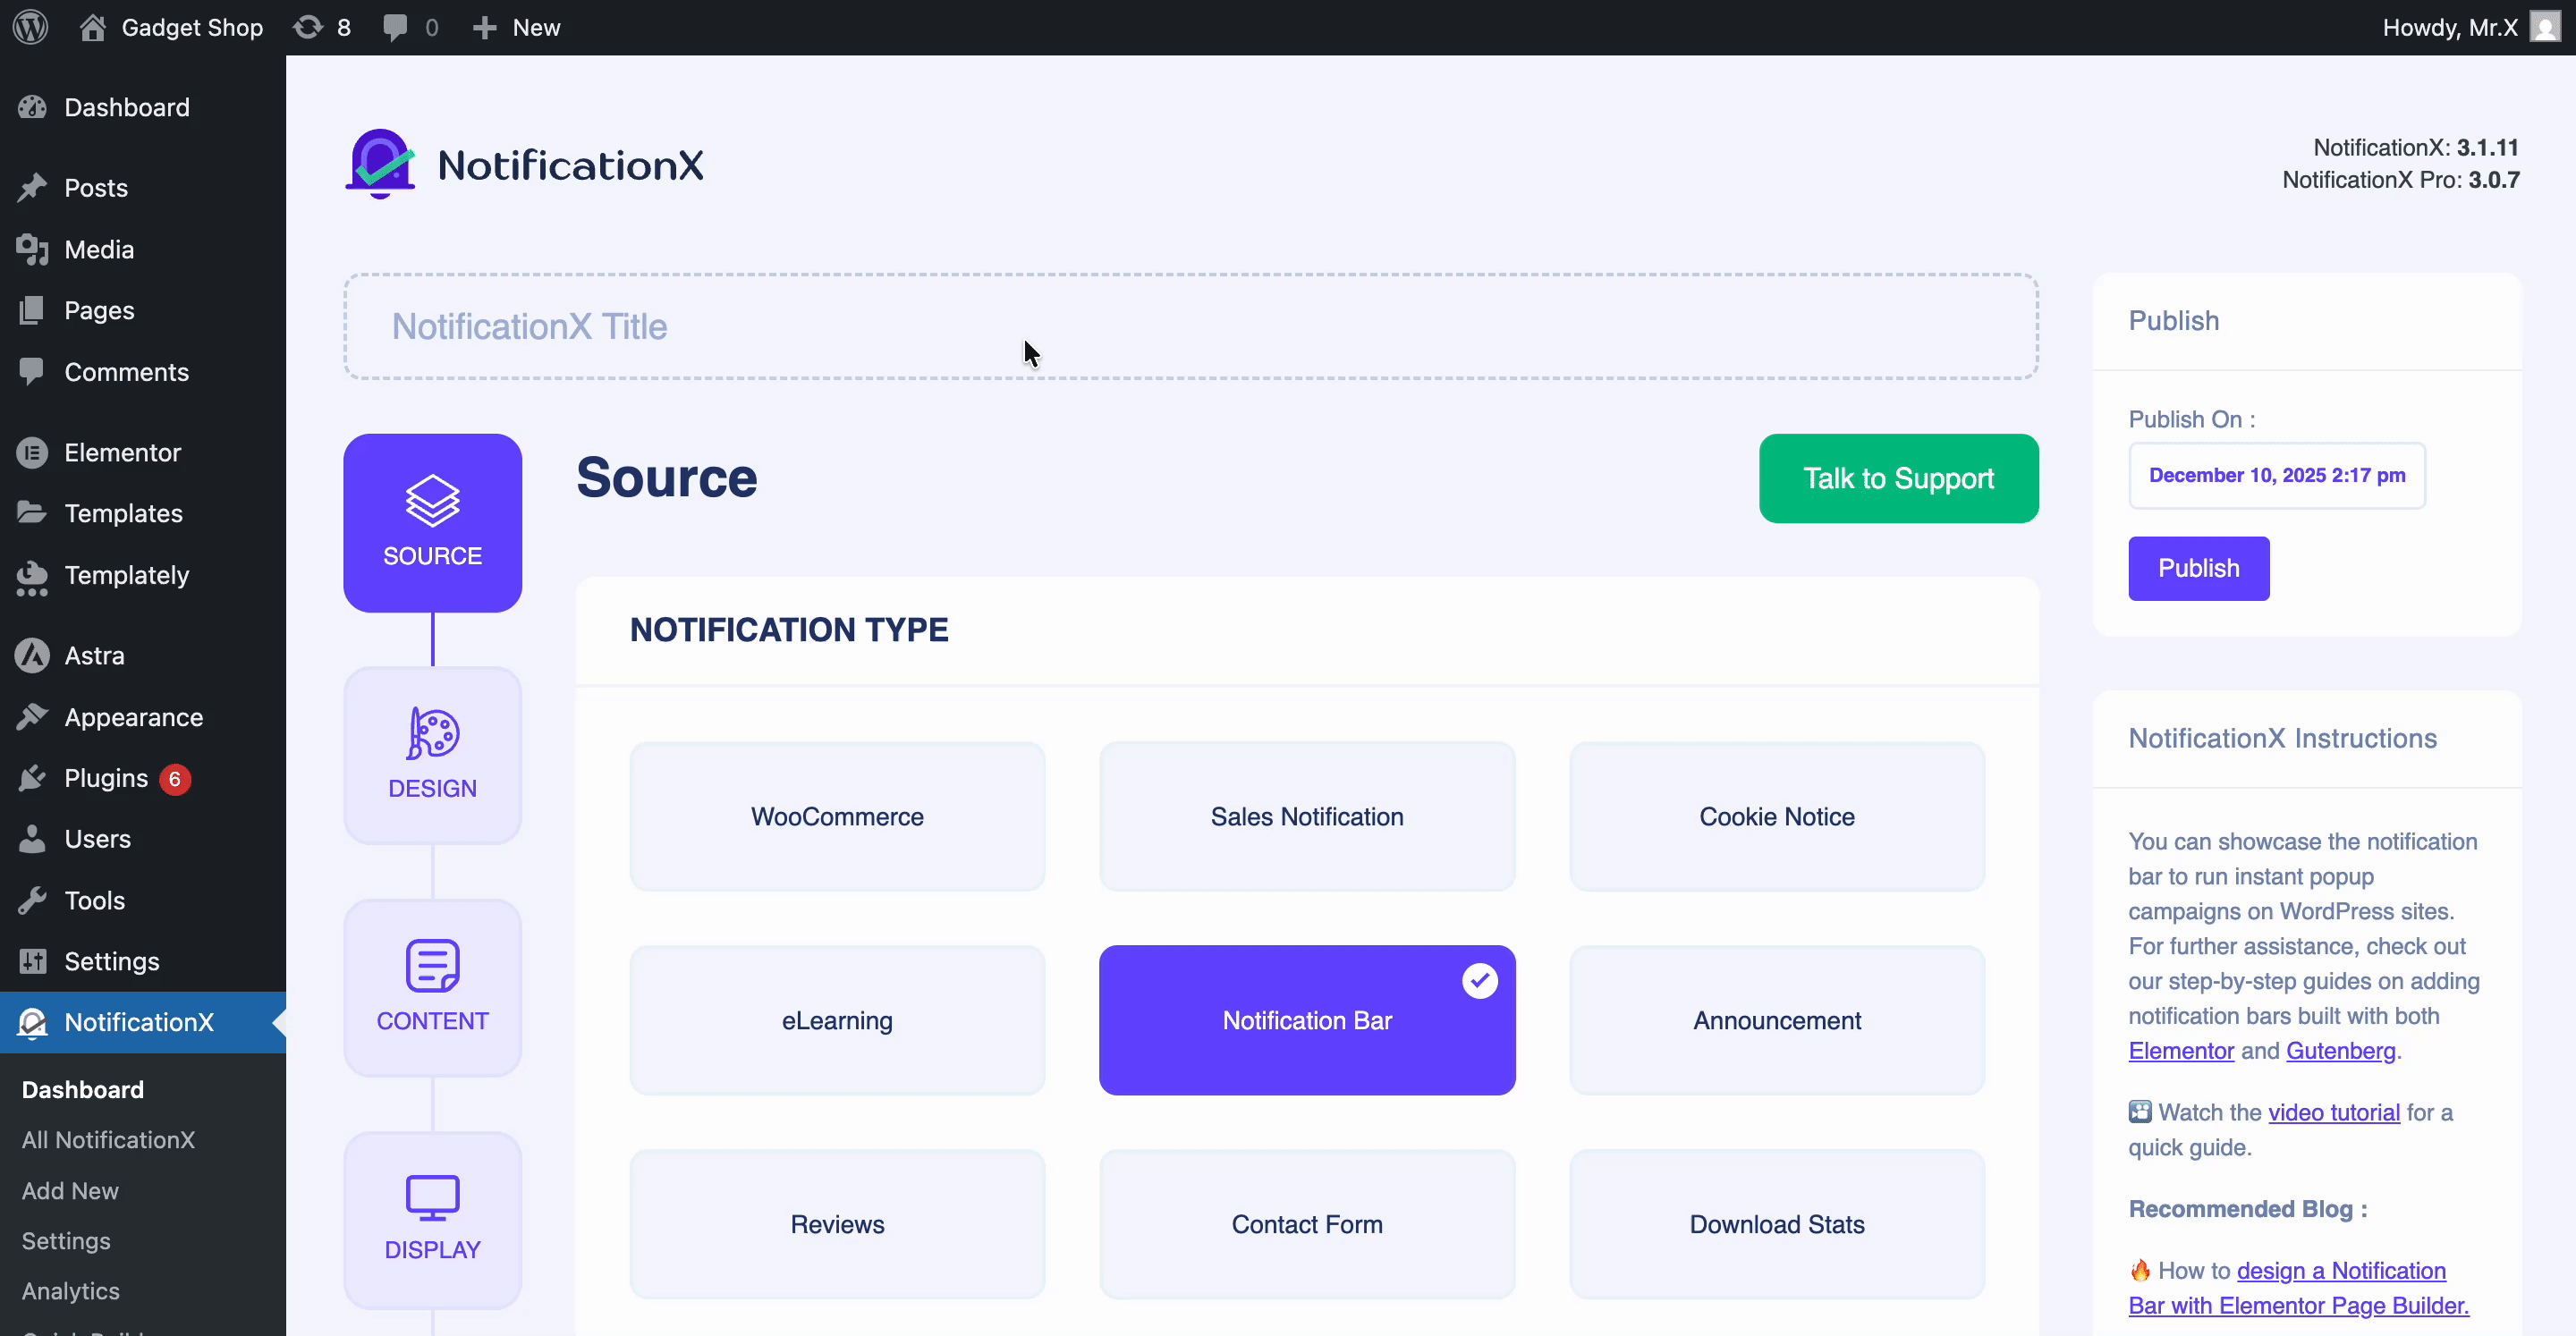
Task: Open the video tutorial link
Action: [2333, 1112]
